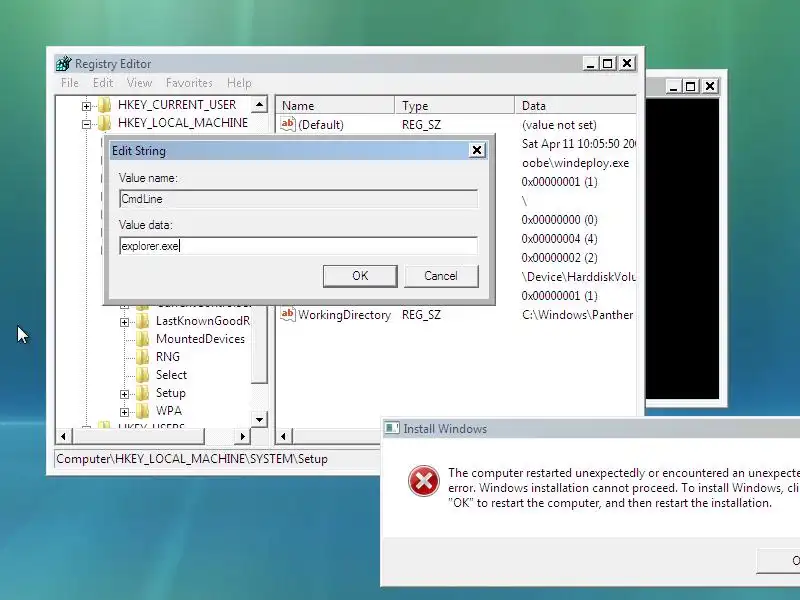
Task: Select the WPA key label
Action: [168, 411]
